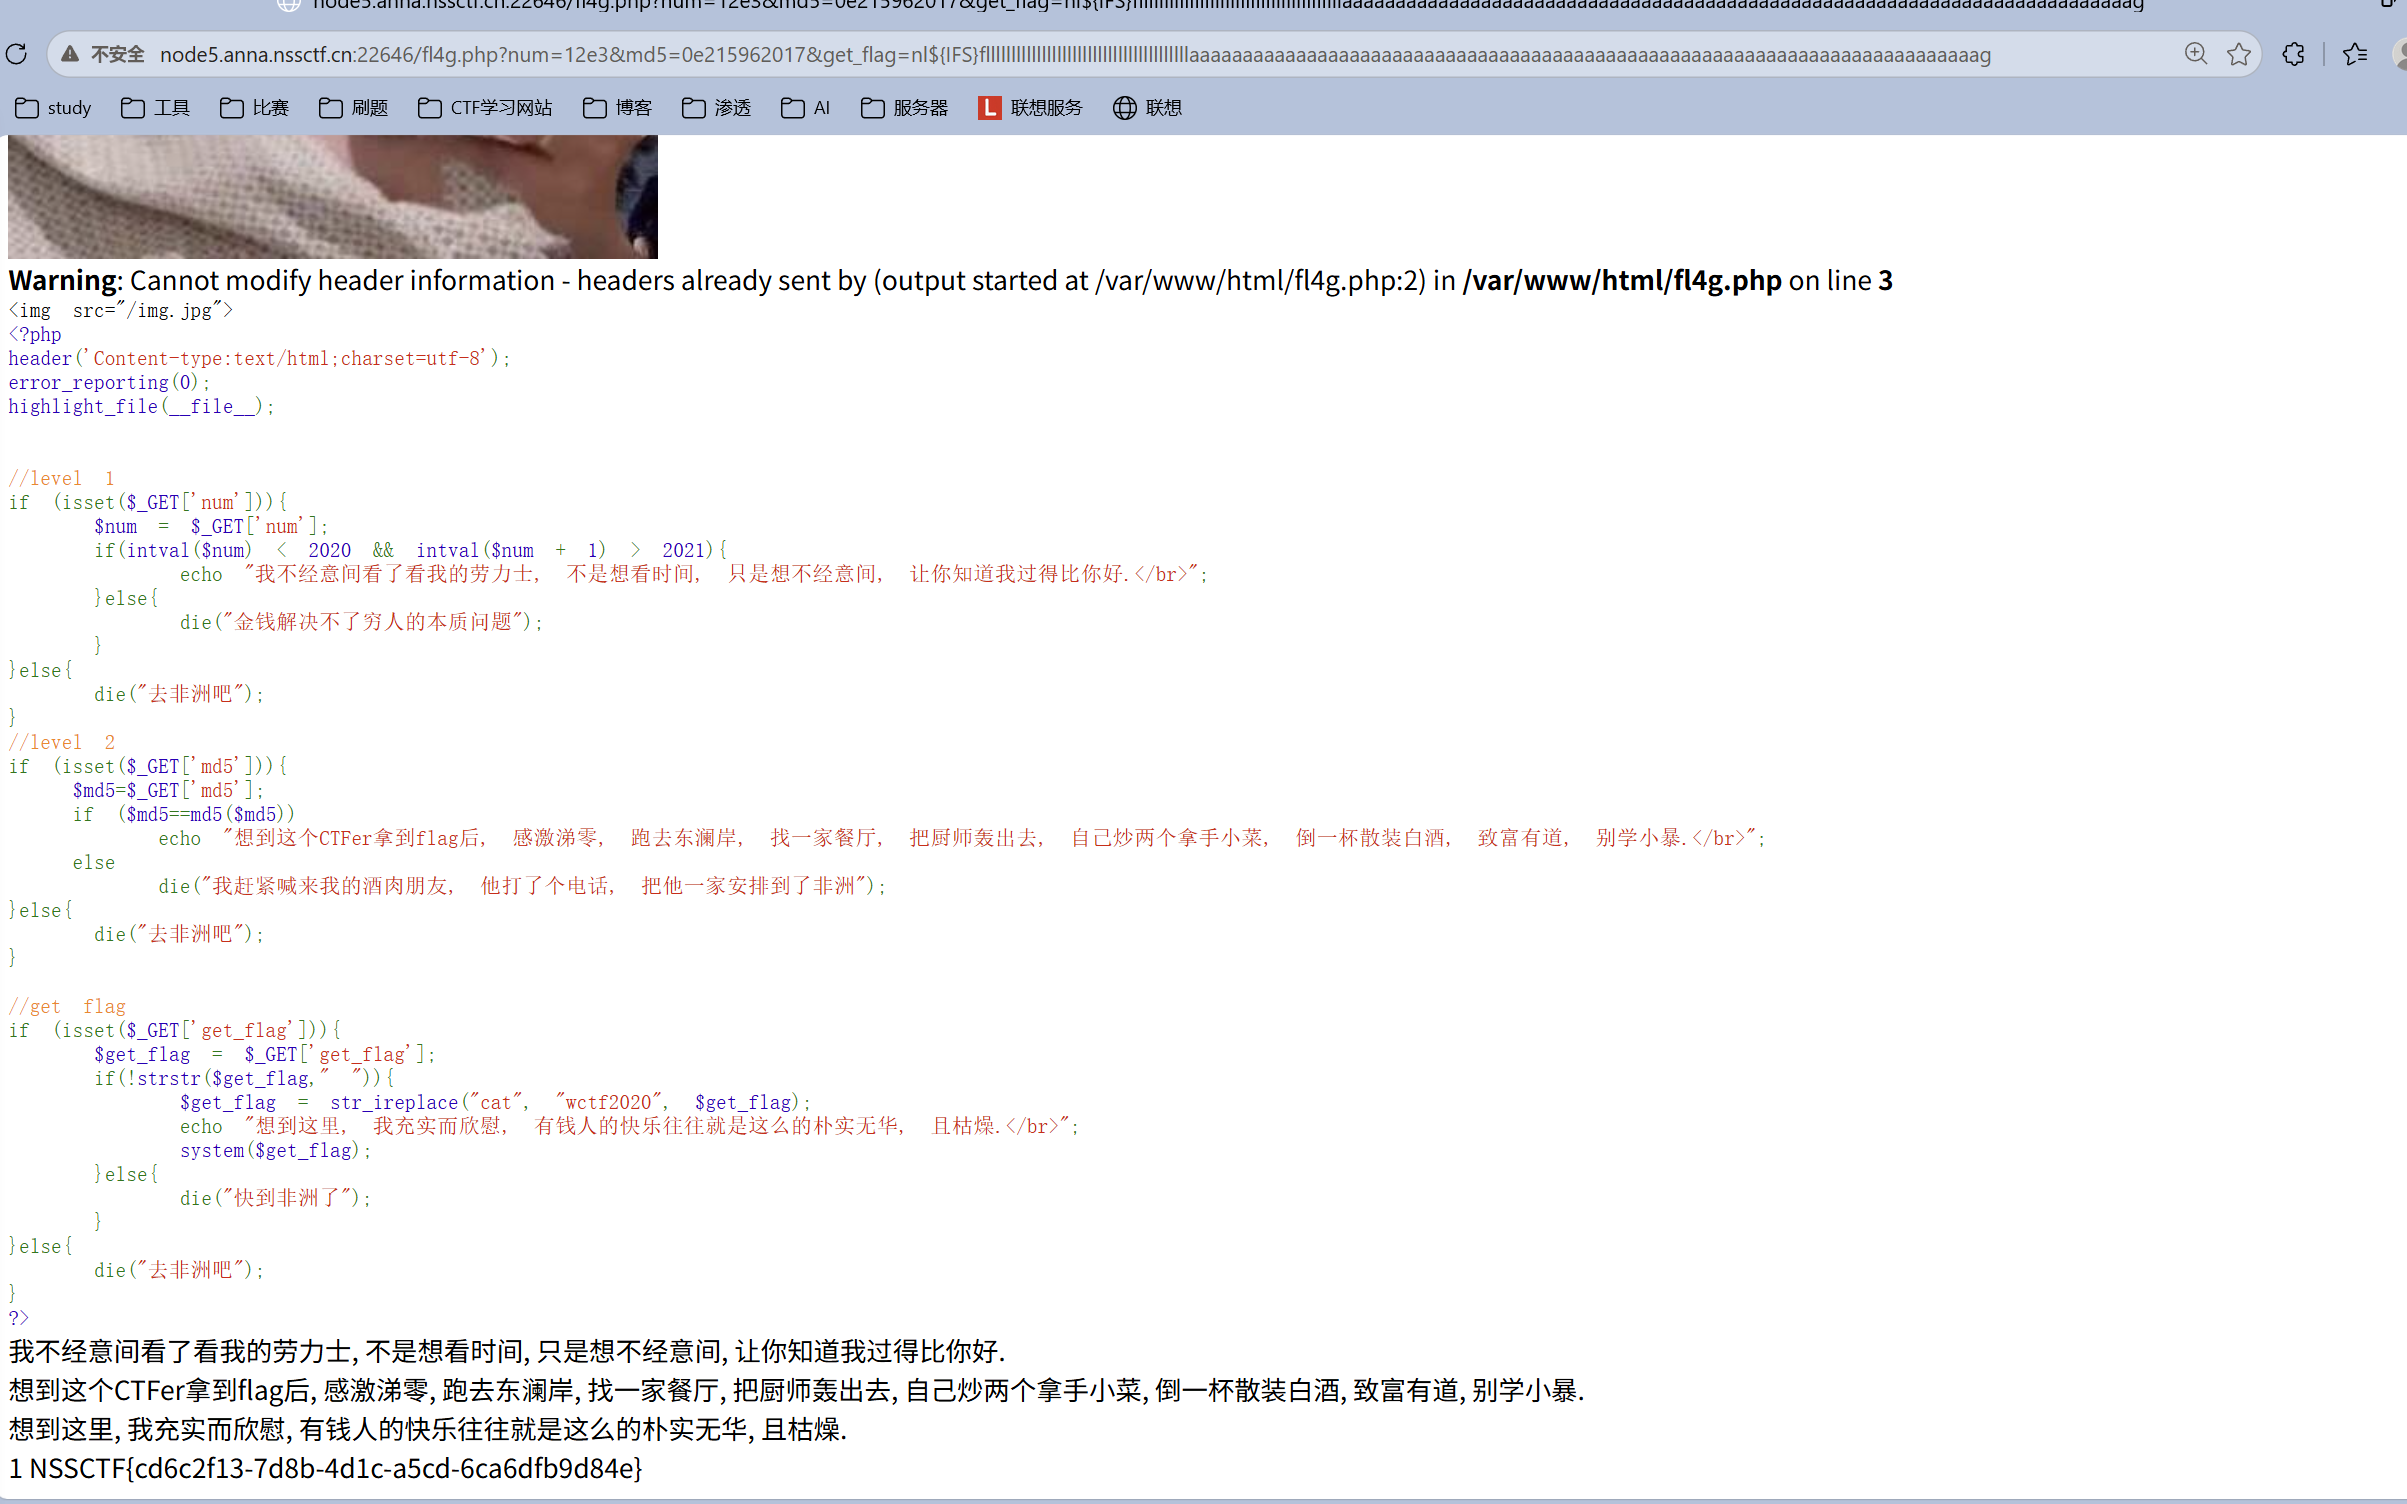Open the 工具 bookmark folder
The height and width of the screenshot is (1504, 2407).
(155, 108)
